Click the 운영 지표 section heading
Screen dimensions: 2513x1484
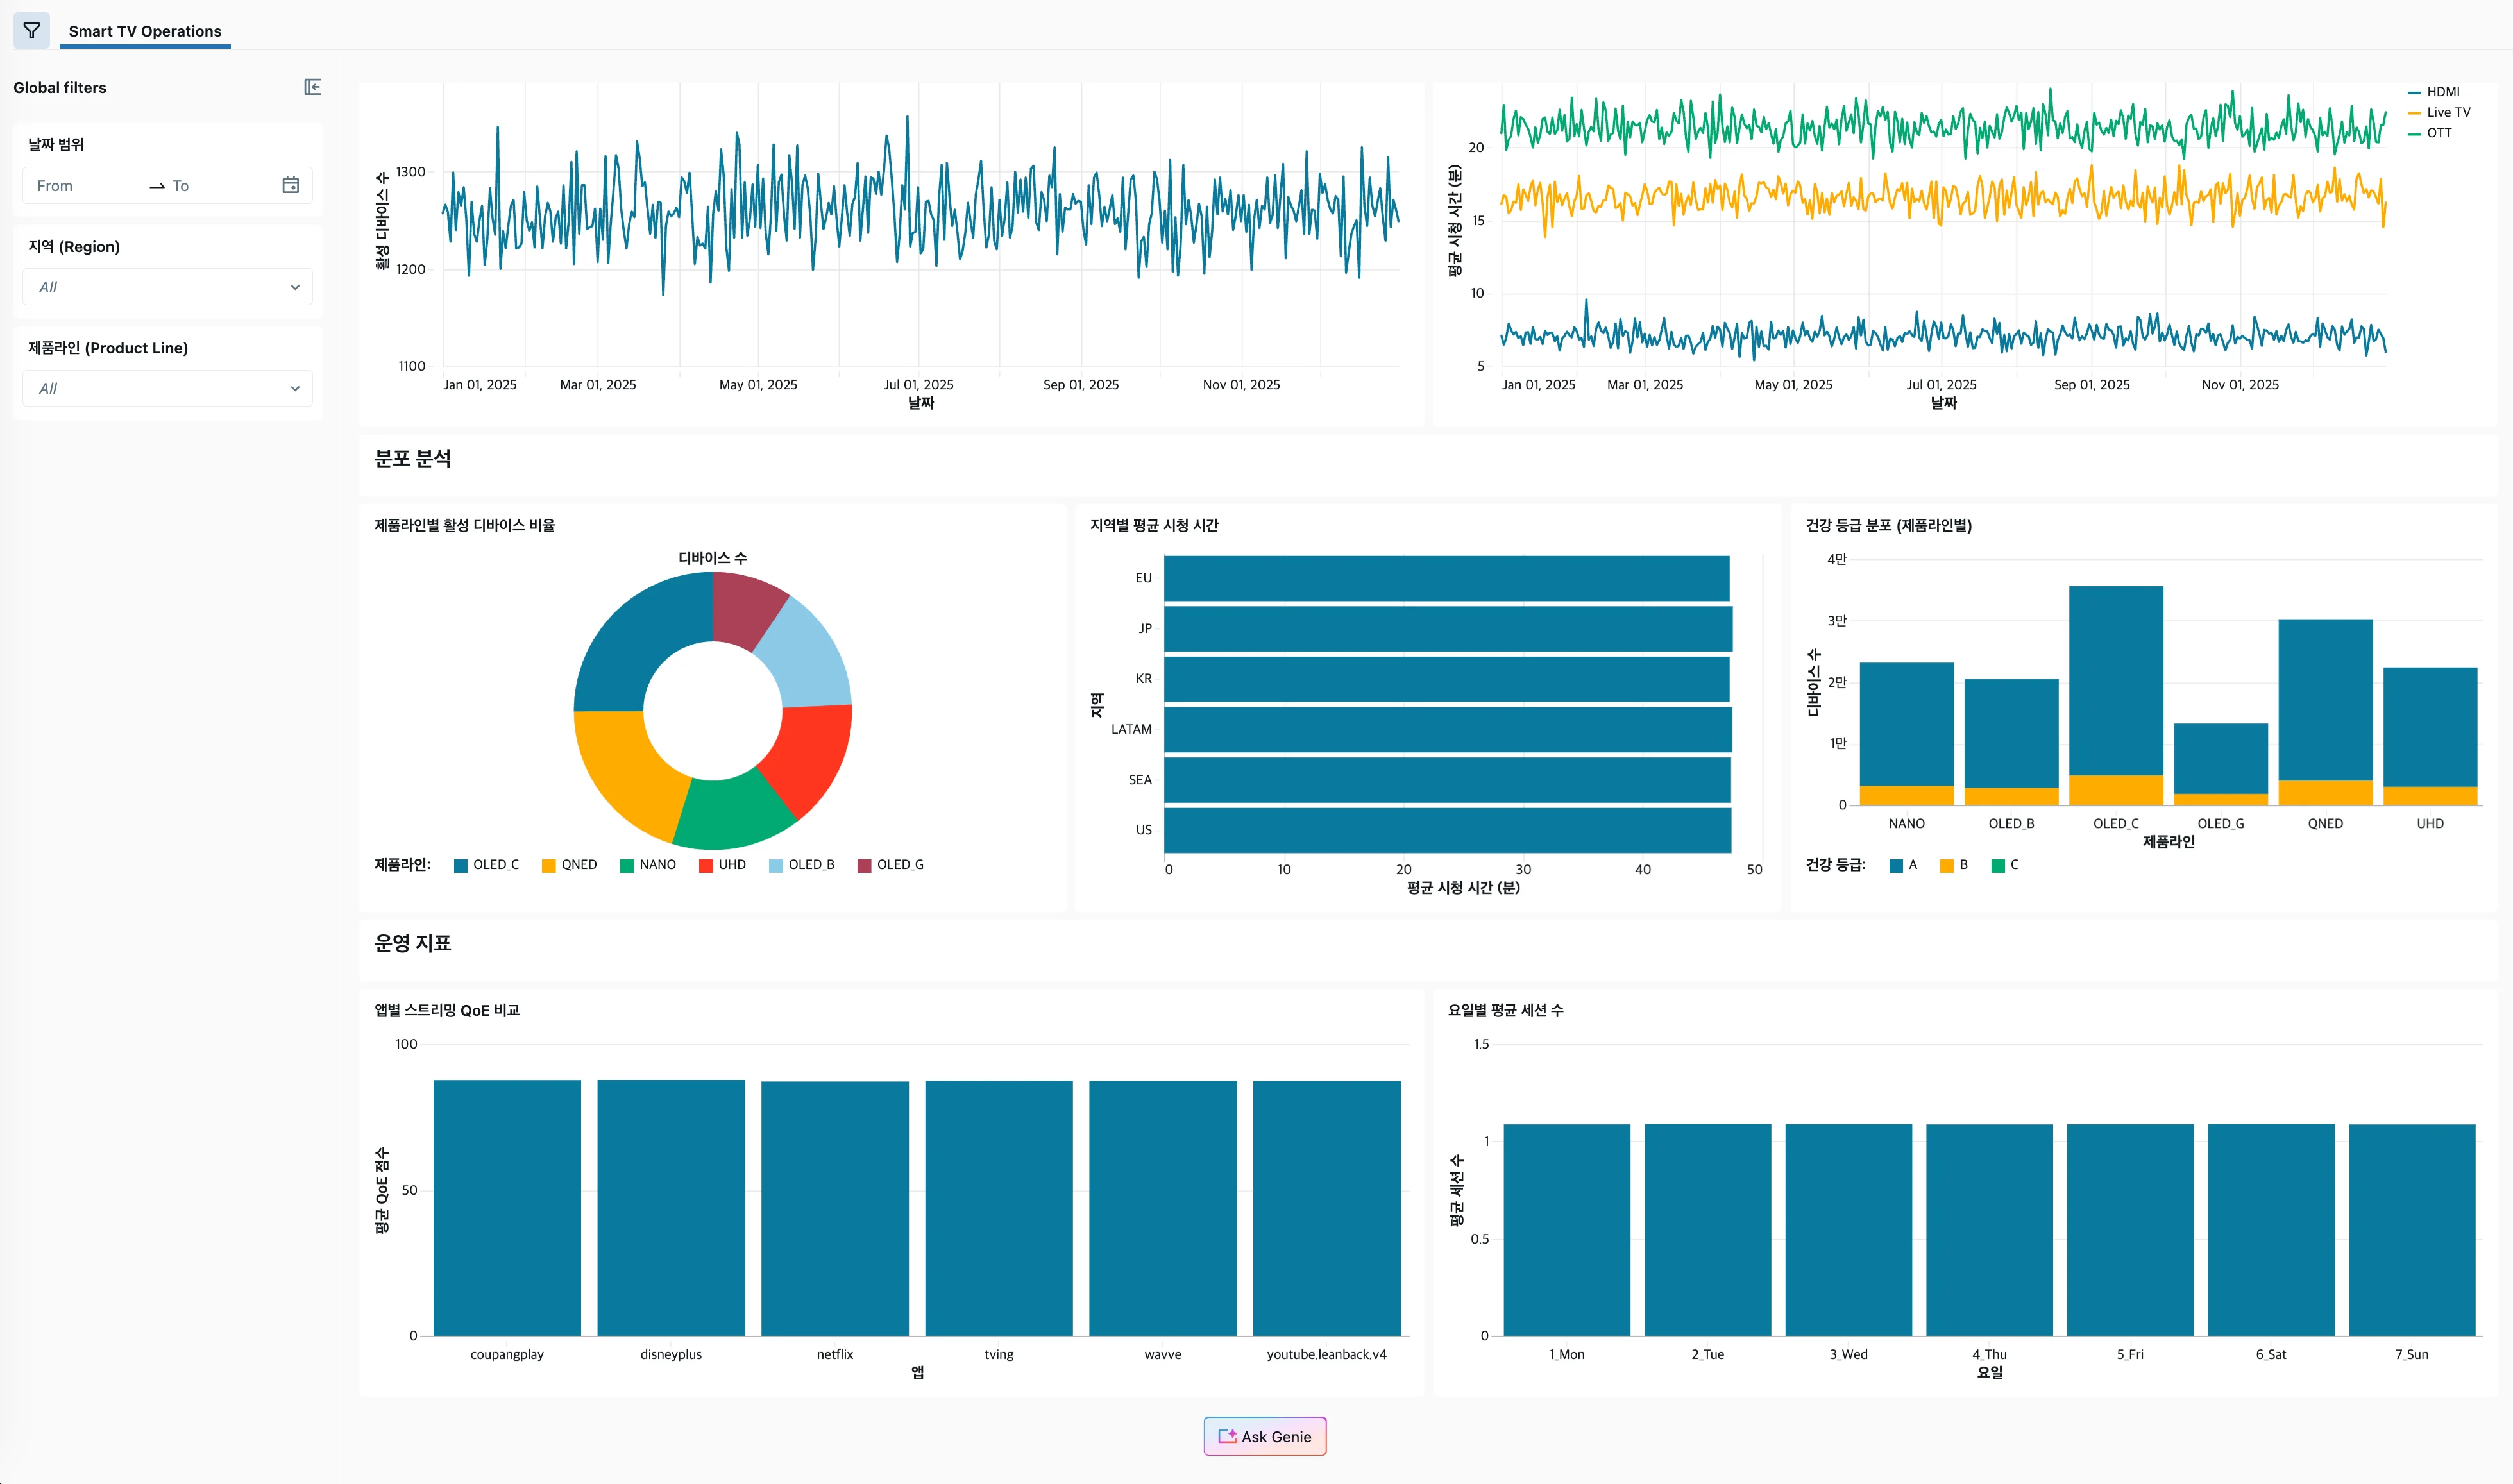click(x=413, y=943)
